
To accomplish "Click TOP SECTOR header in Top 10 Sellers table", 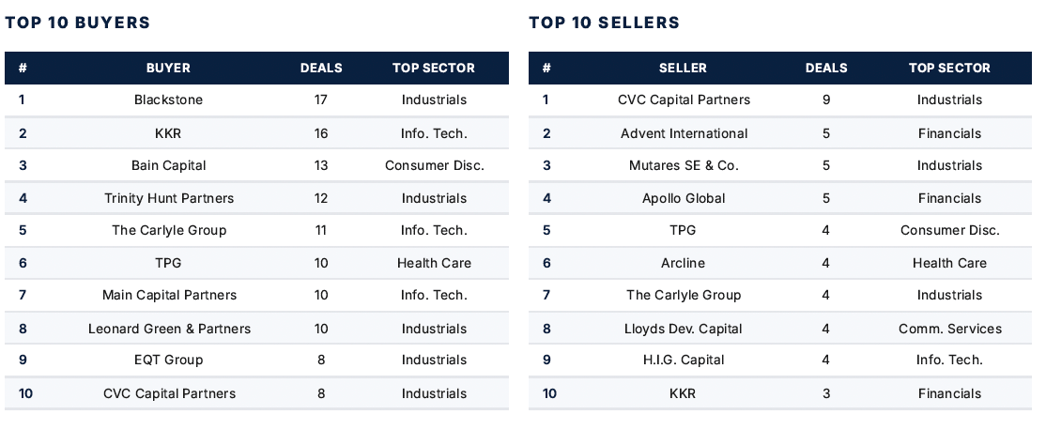I will pyautogui.click(x=949, y=68).
